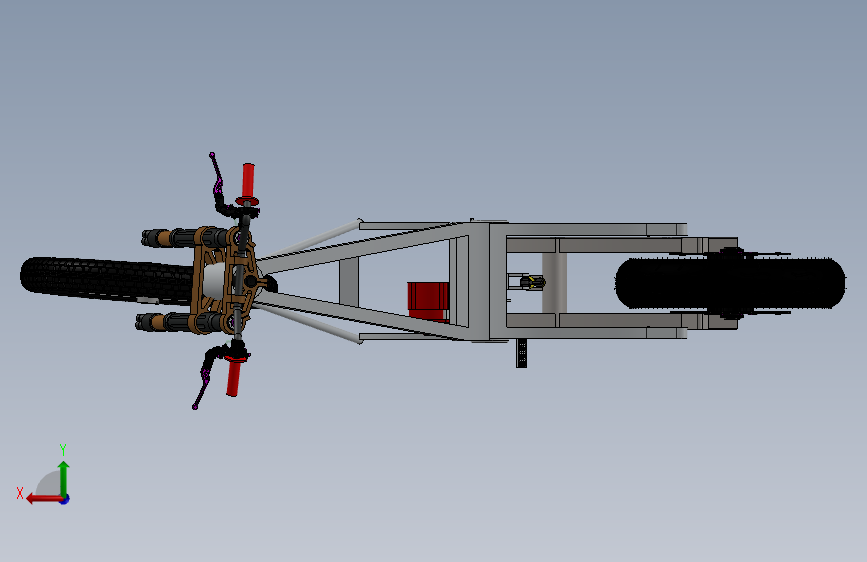The width and height of the screenshot is (867, 562).
Task: Select the rear black tire of the bike
Action: 730,283
